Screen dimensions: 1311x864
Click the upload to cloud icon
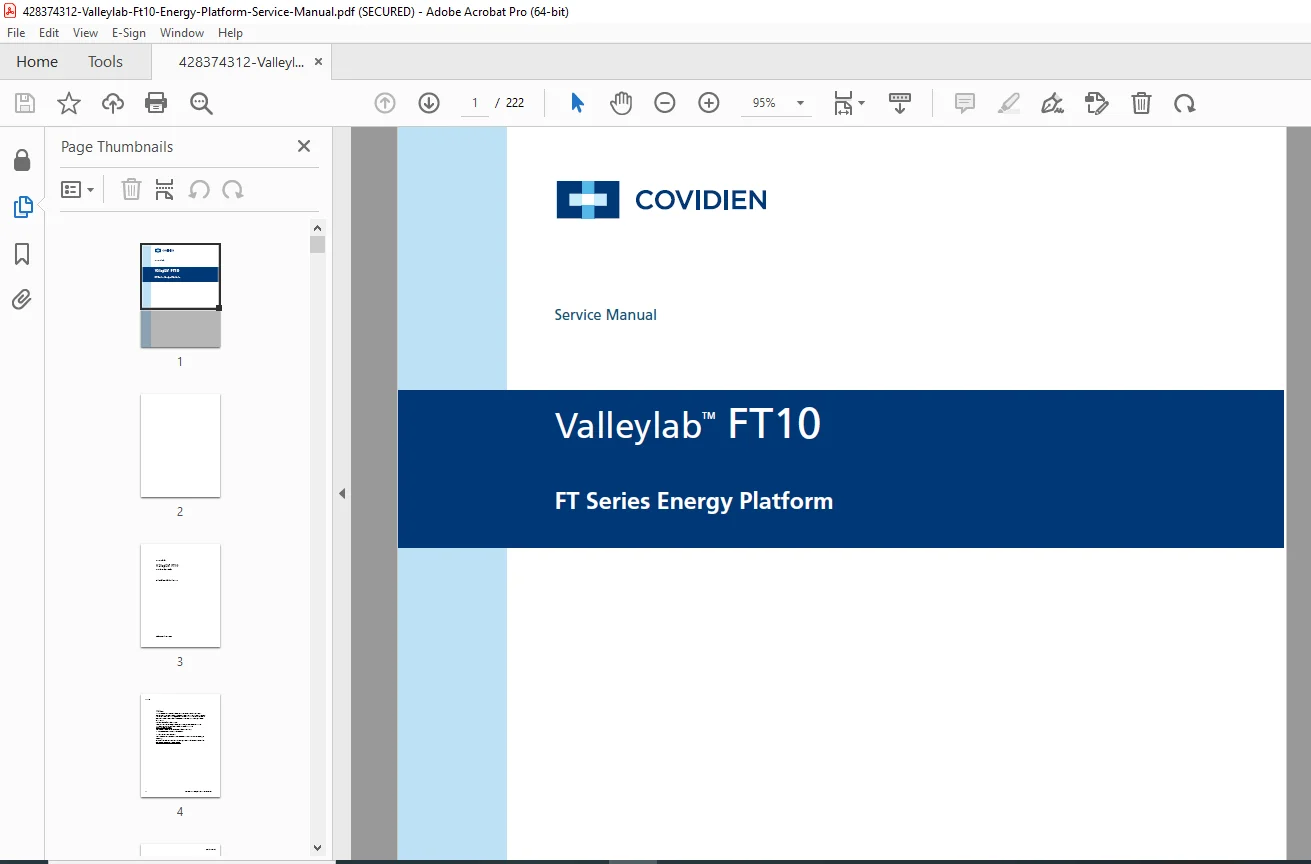click(113, 103)
